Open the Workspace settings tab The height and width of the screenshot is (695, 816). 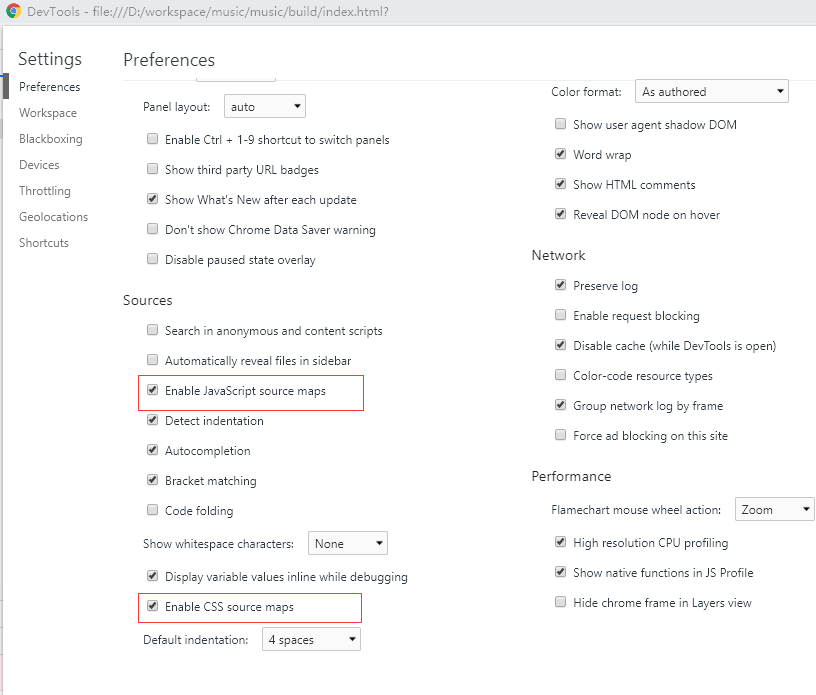coord(48,113)
